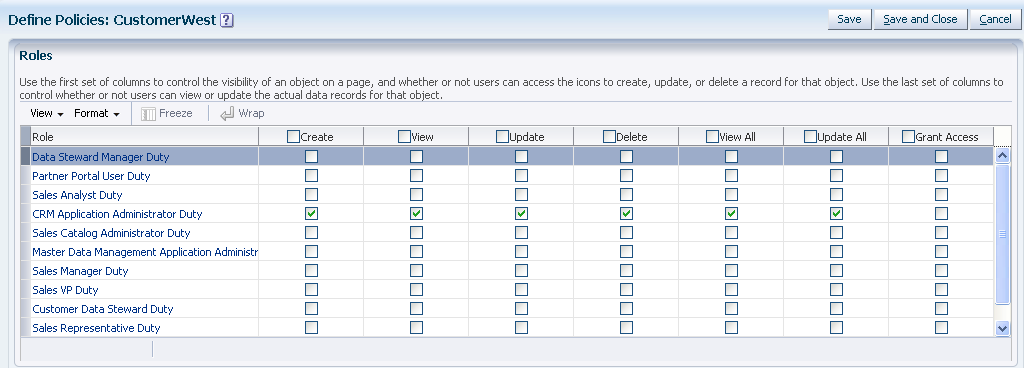Click Save and Close button

pos(920,20)
